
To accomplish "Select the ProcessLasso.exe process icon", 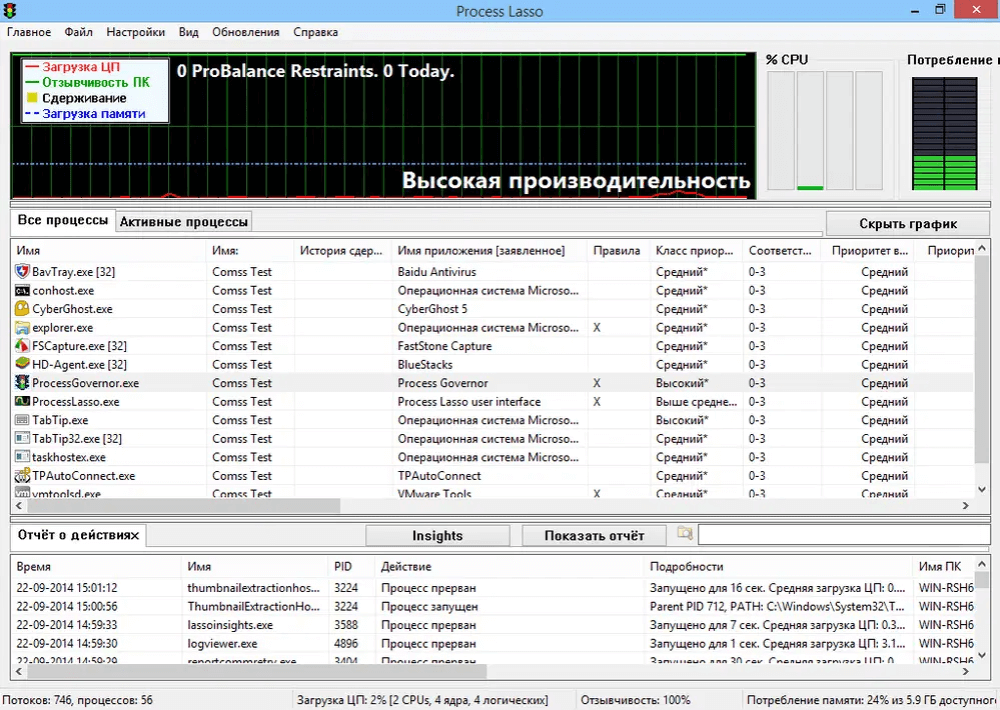I will [23, 402].
